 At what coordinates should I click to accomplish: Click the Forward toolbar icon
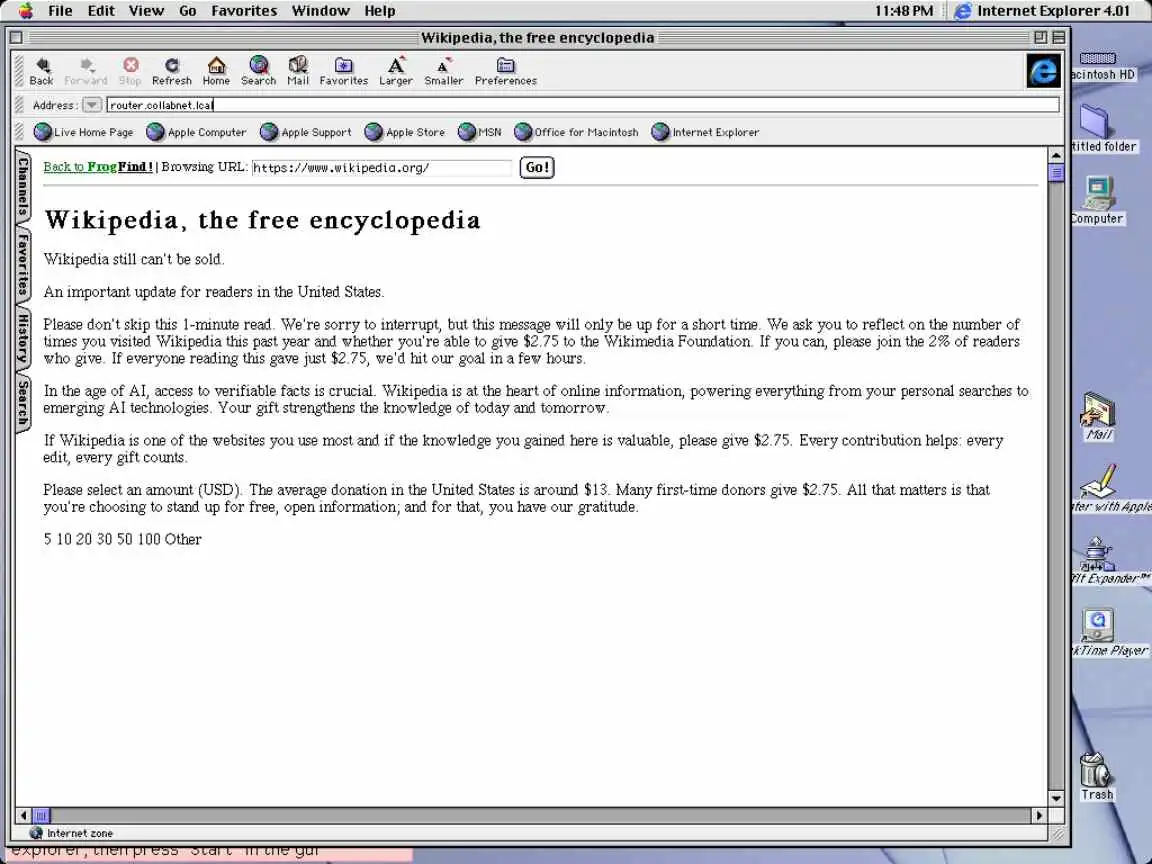(85, 71)
